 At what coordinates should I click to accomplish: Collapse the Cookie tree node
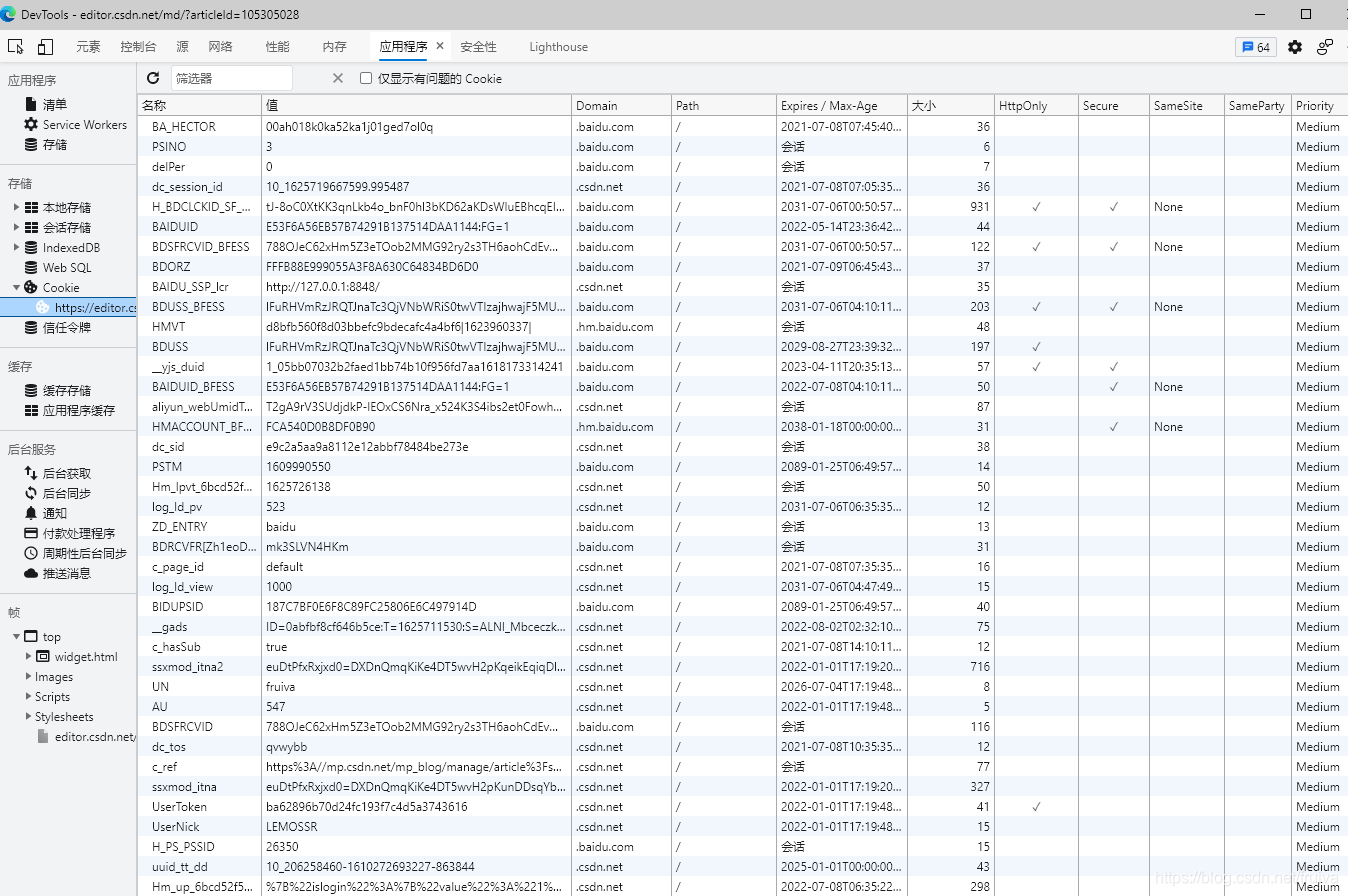point(17,288)
